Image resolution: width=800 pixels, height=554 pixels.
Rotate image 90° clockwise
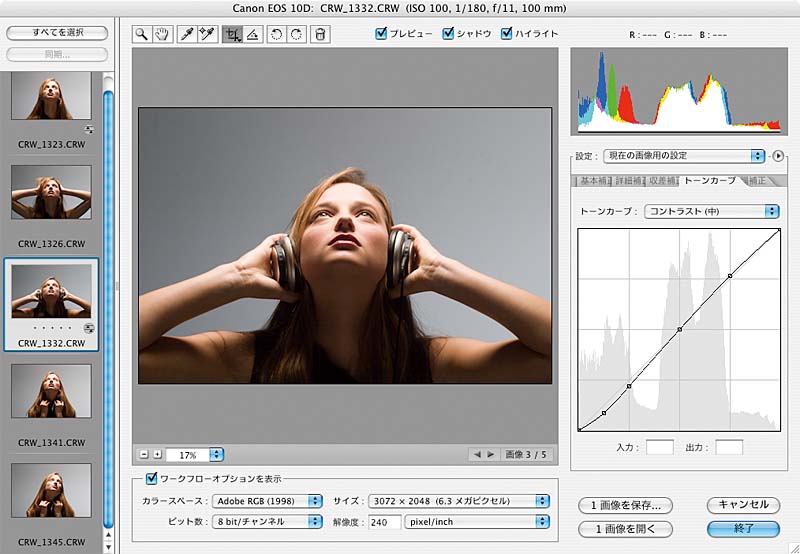coord(296,34)
